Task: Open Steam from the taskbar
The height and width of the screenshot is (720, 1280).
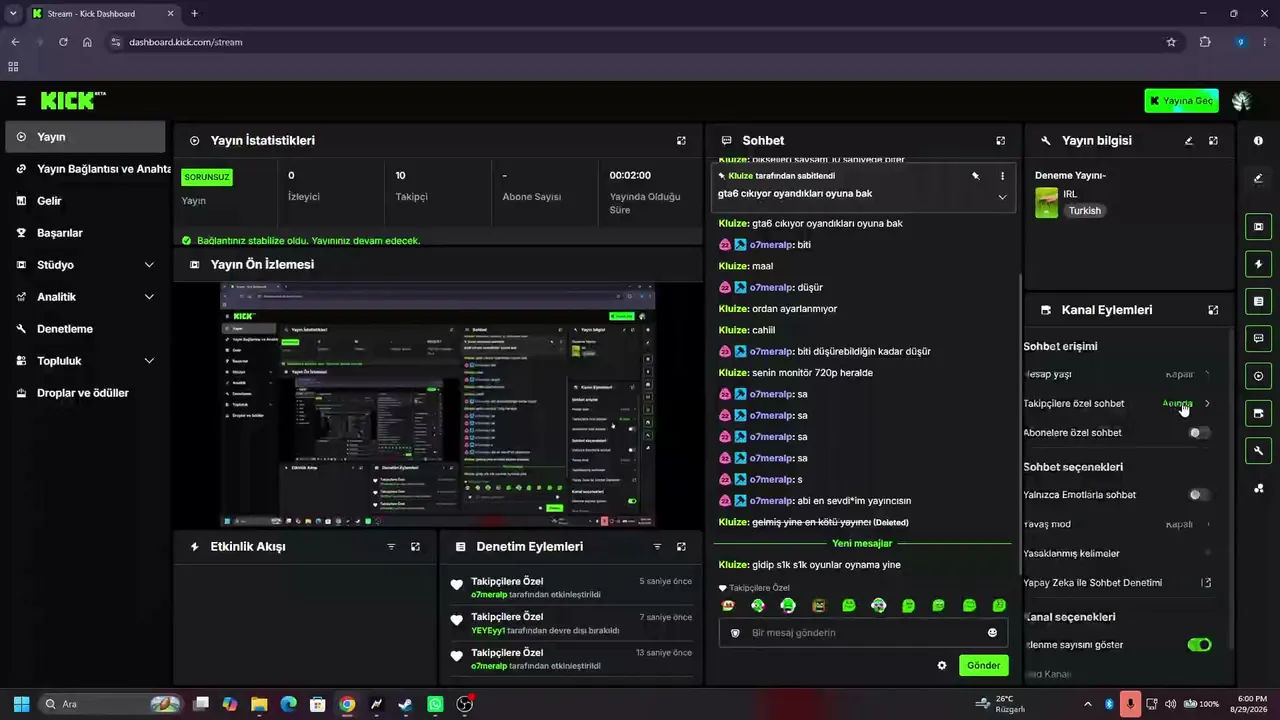Action: pyautogui.click(x=405, y=704)
